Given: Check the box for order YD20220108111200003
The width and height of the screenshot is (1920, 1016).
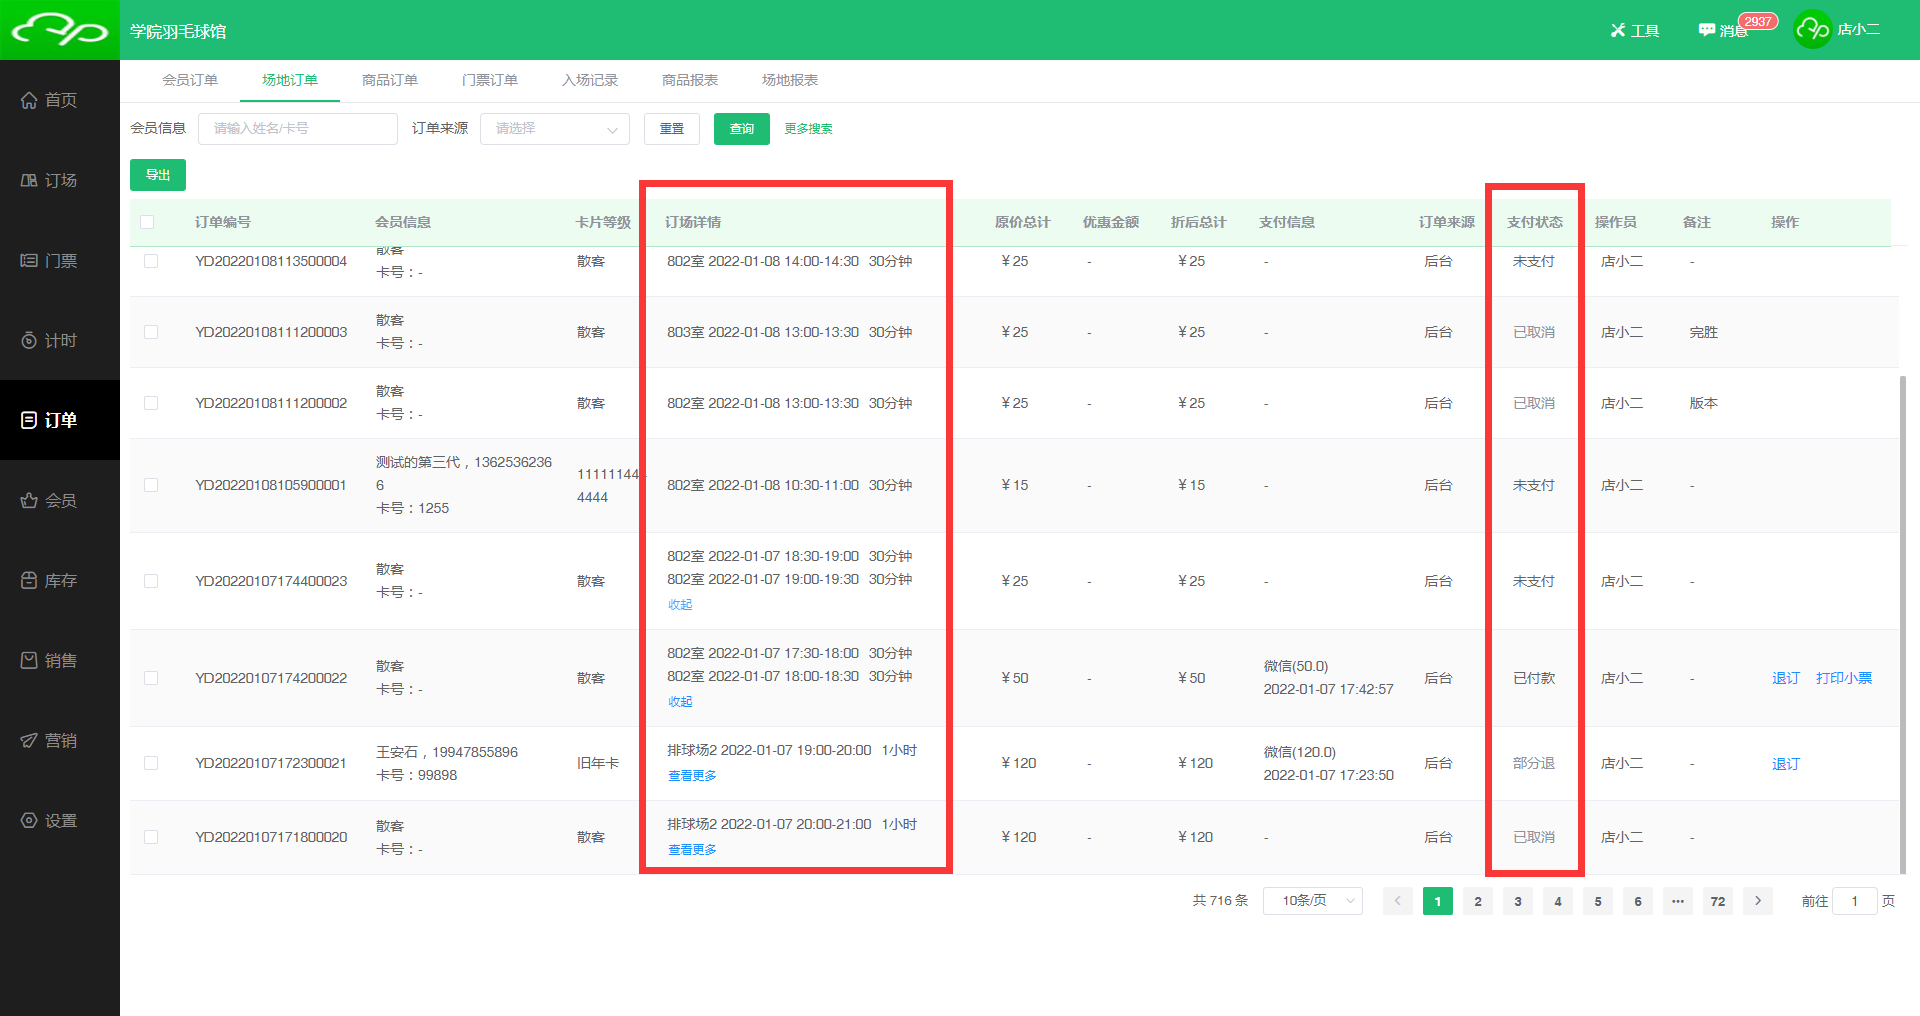Looking at the screenshot, I should (151, 332).
